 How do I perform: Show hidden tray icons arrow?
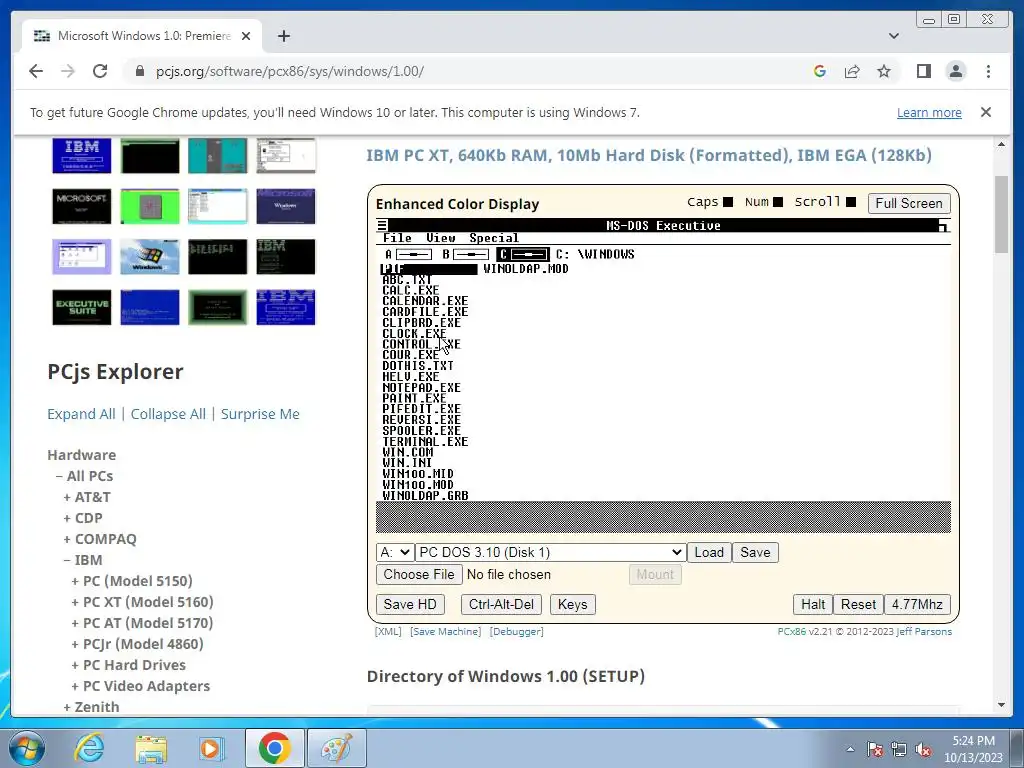[x=850, y=749]
